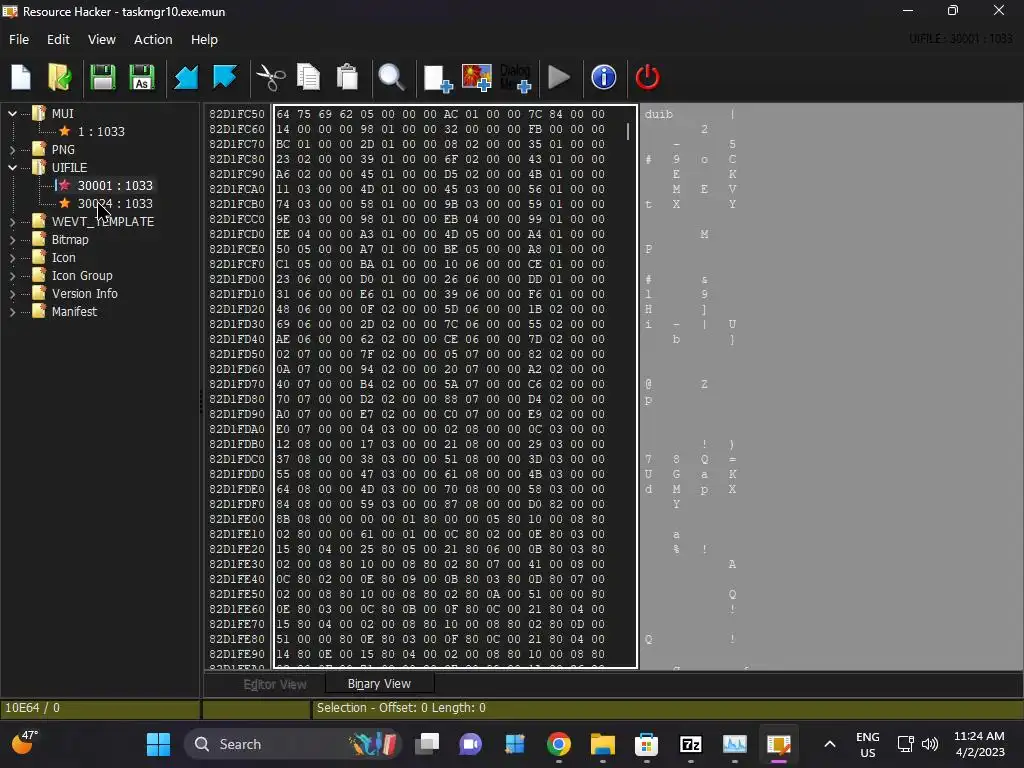Click the status text 'Selection - Offset: 0 Length: 0'

pyautogui.click(x=401, y=708)
